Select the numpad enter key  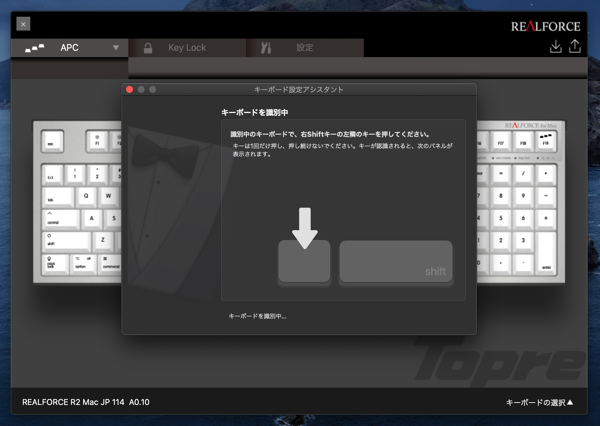click(x=546, y=252)
